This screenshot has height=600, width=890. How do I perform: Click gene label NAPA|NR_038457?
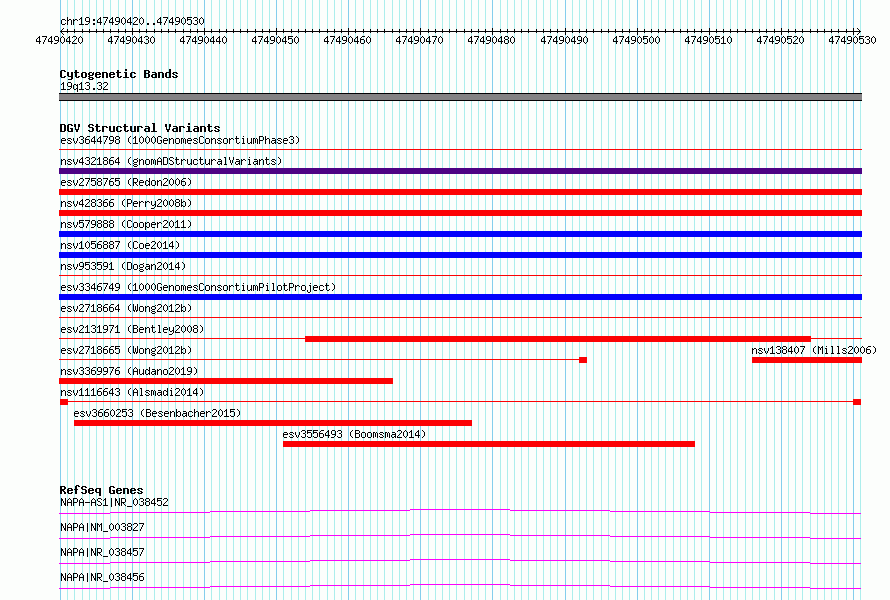pyautogui.click(x=102, y=552)
